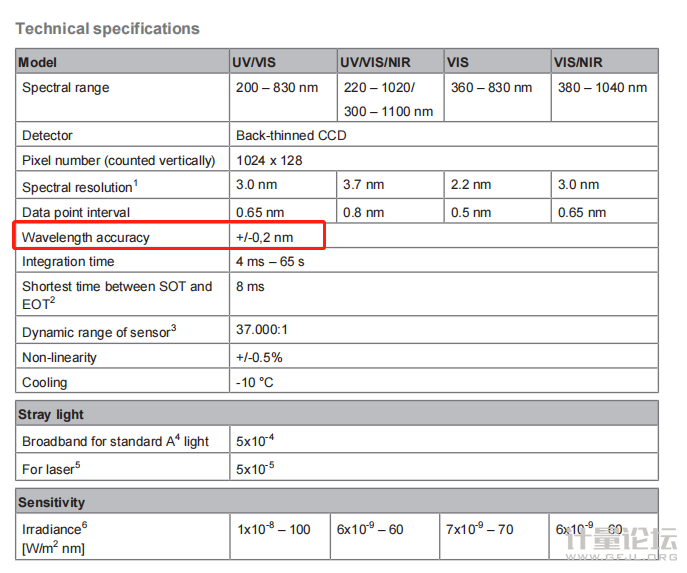Select the Stray light section header
687x573 pixels.
point(51,414)
